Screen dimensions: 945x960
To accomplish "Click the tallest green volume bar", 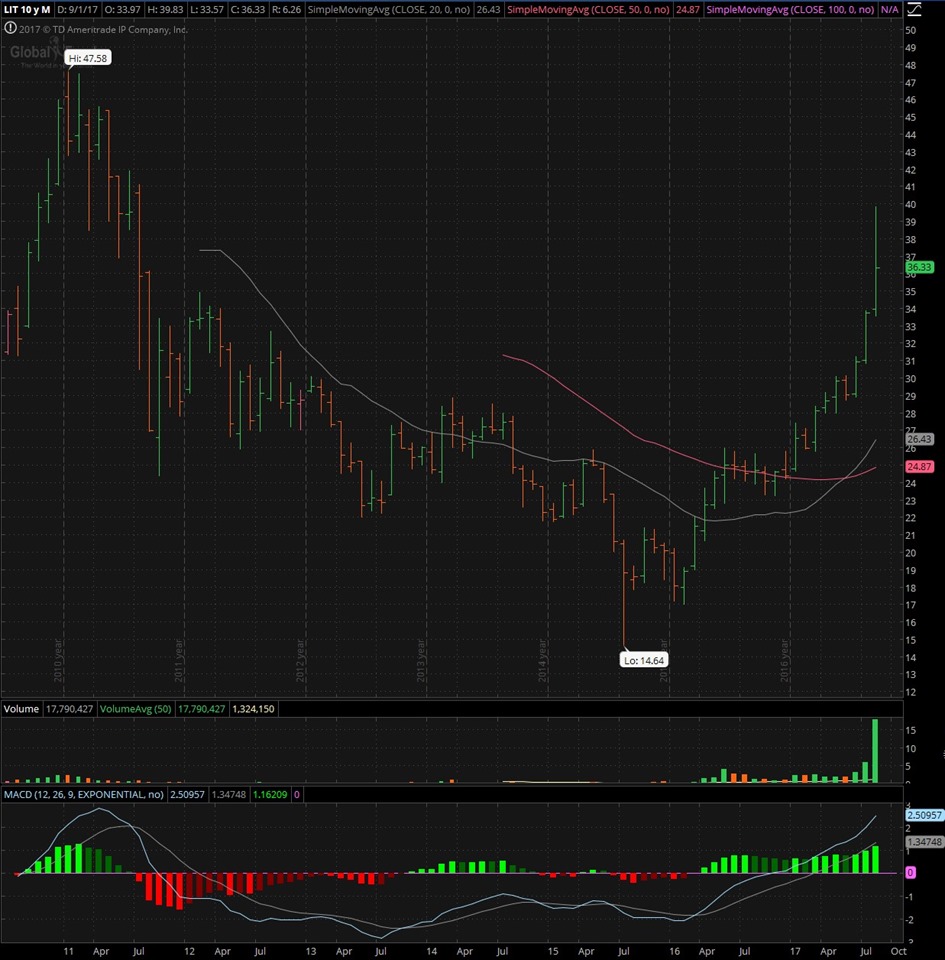I will tap(875, 751).
